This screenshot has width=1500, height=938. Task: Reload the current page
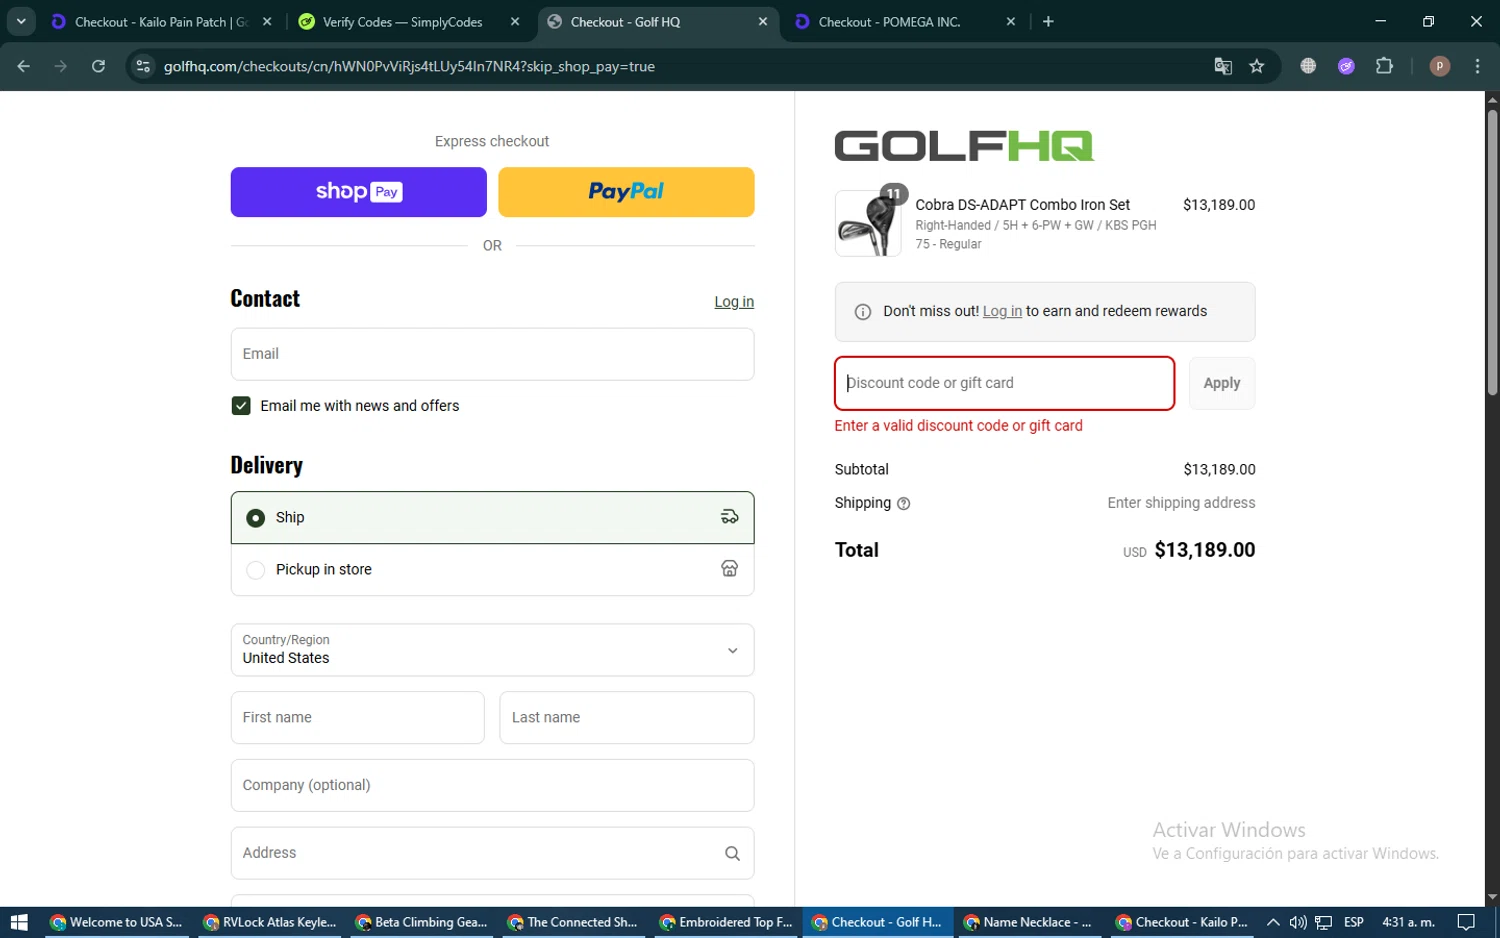point(98,66)
